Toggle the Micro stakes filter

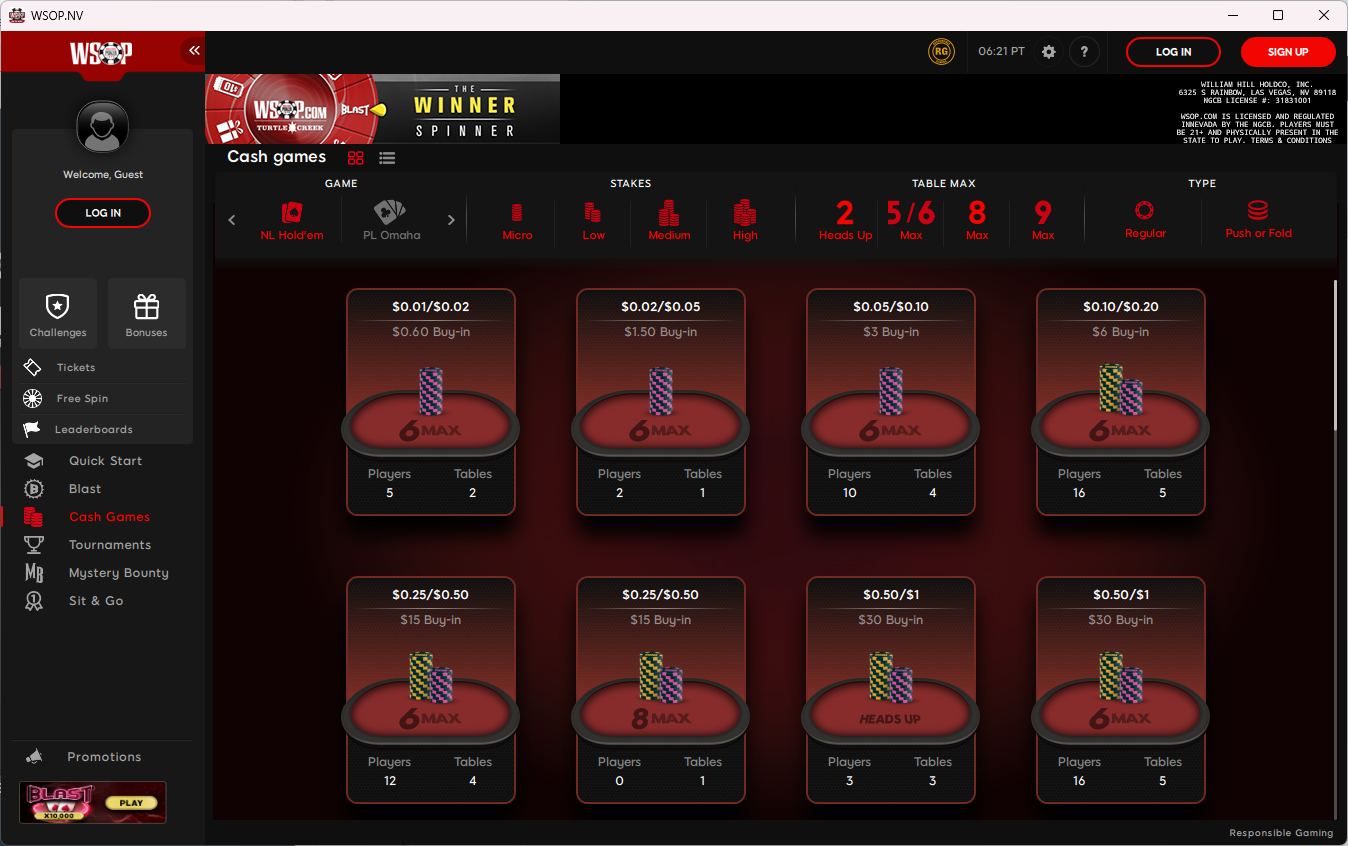[x=517, y=221]
